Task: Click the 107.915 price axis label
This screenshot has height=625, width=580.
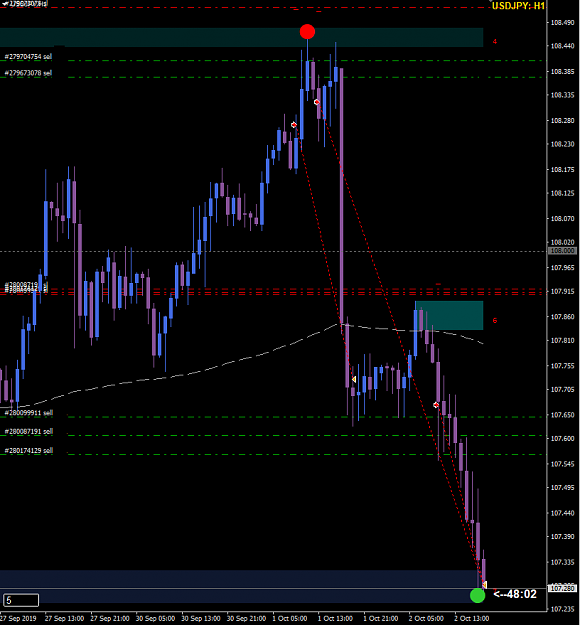Action: 562,292
